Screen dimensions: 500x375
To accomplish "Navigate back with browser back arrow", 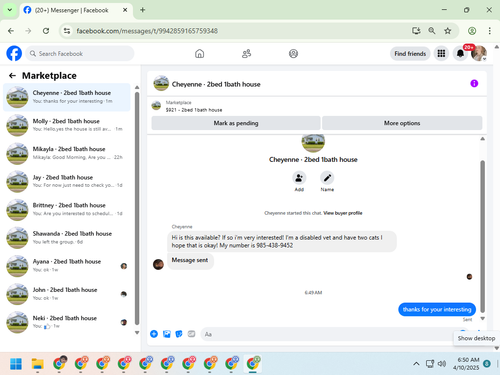I will 11,31.
